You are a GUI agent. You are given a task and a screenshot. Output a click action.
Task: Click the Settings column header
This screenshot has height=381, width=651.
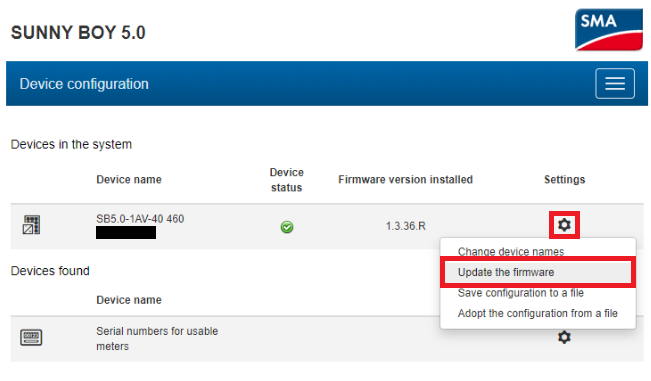coord(564,179)
